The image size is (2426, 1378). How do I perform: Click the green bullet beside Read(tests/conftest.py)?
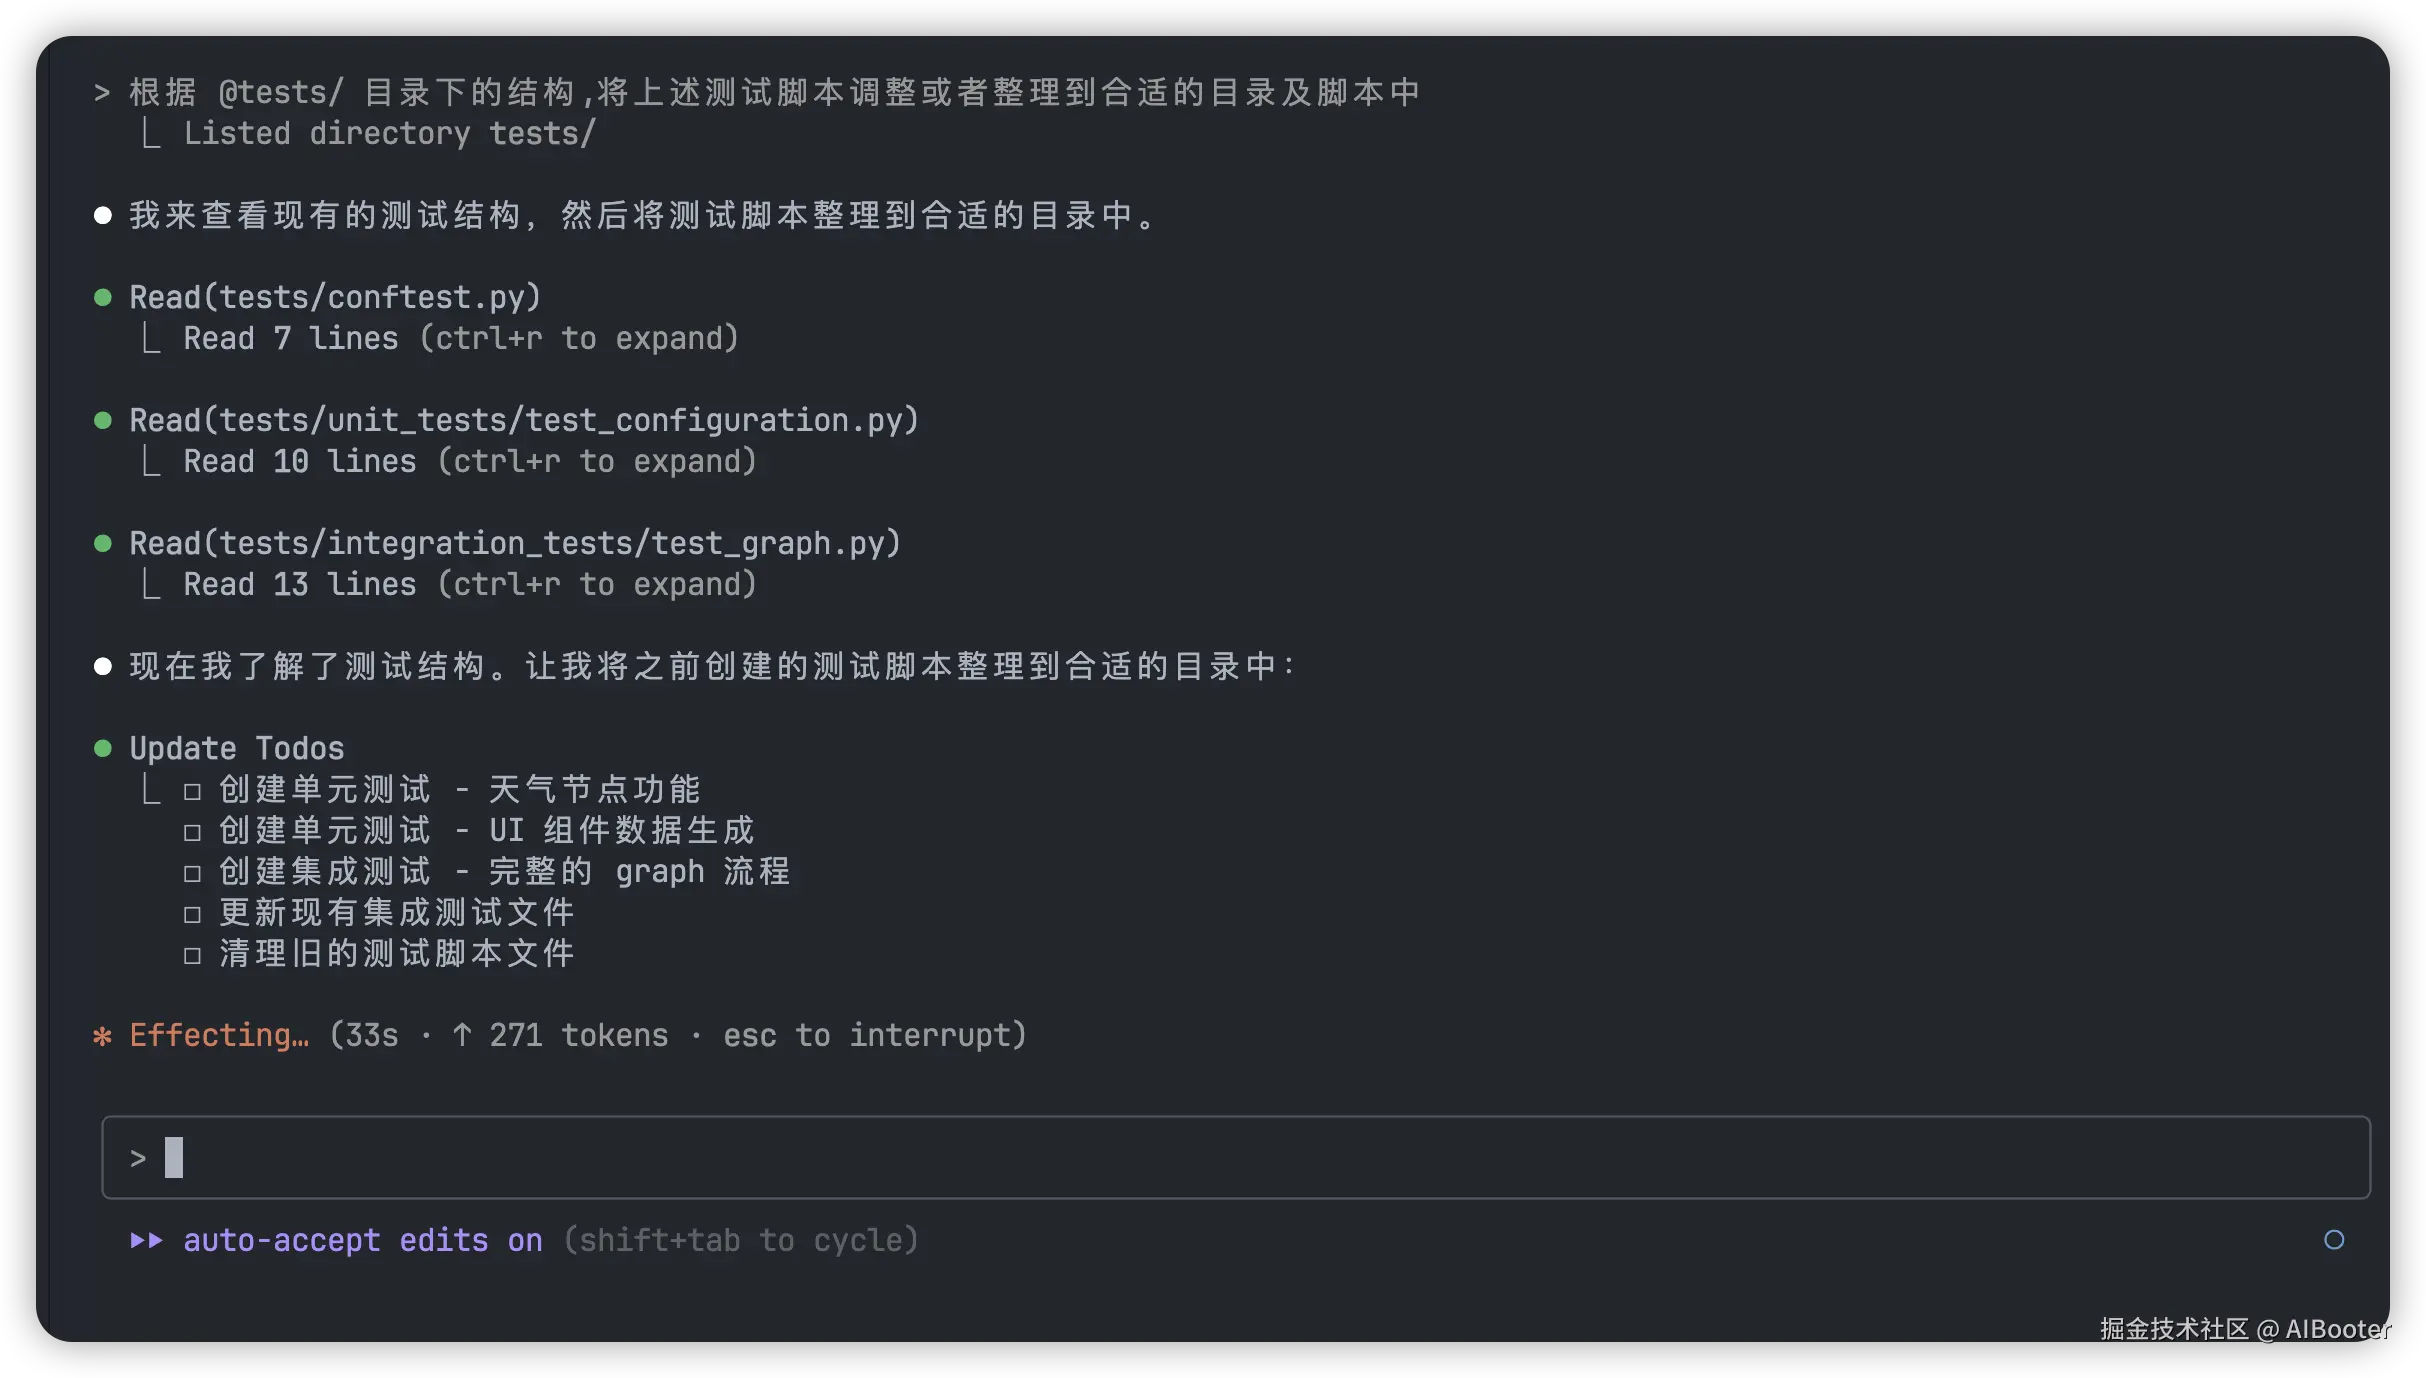coord(102,297)
